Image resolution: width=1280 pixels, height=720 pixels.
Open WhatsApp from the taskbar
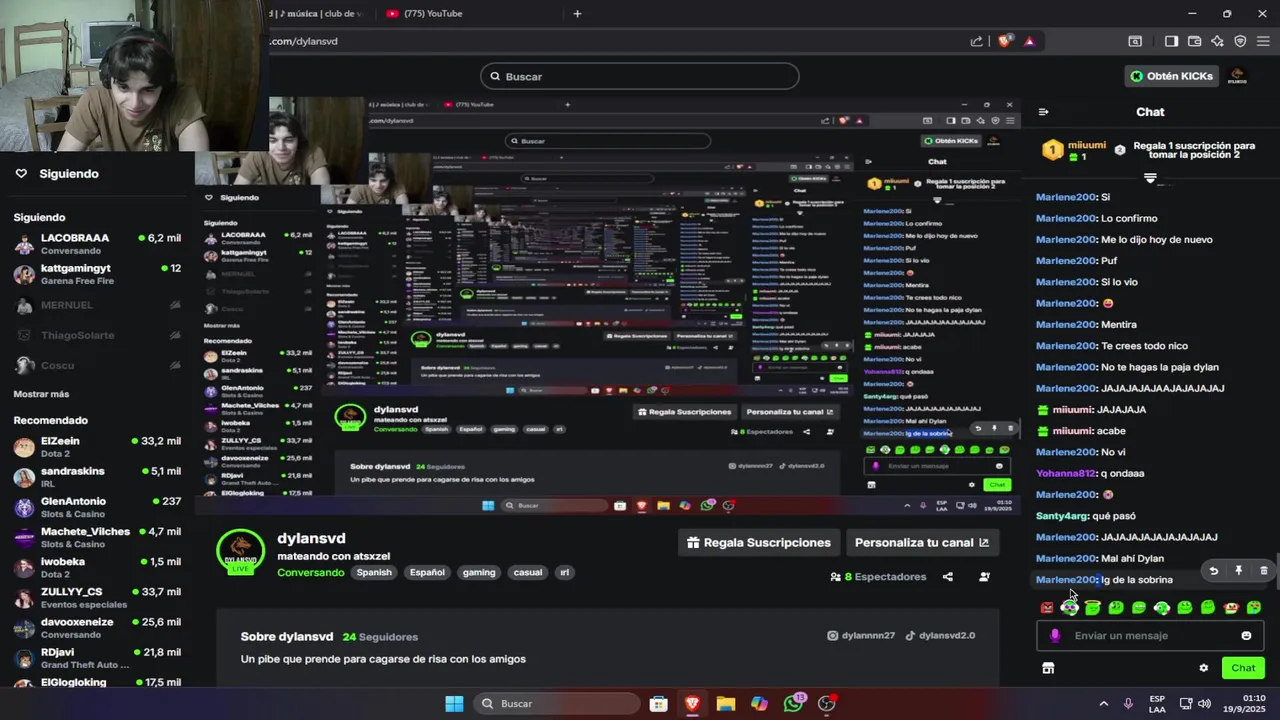[x=793, y=703]
